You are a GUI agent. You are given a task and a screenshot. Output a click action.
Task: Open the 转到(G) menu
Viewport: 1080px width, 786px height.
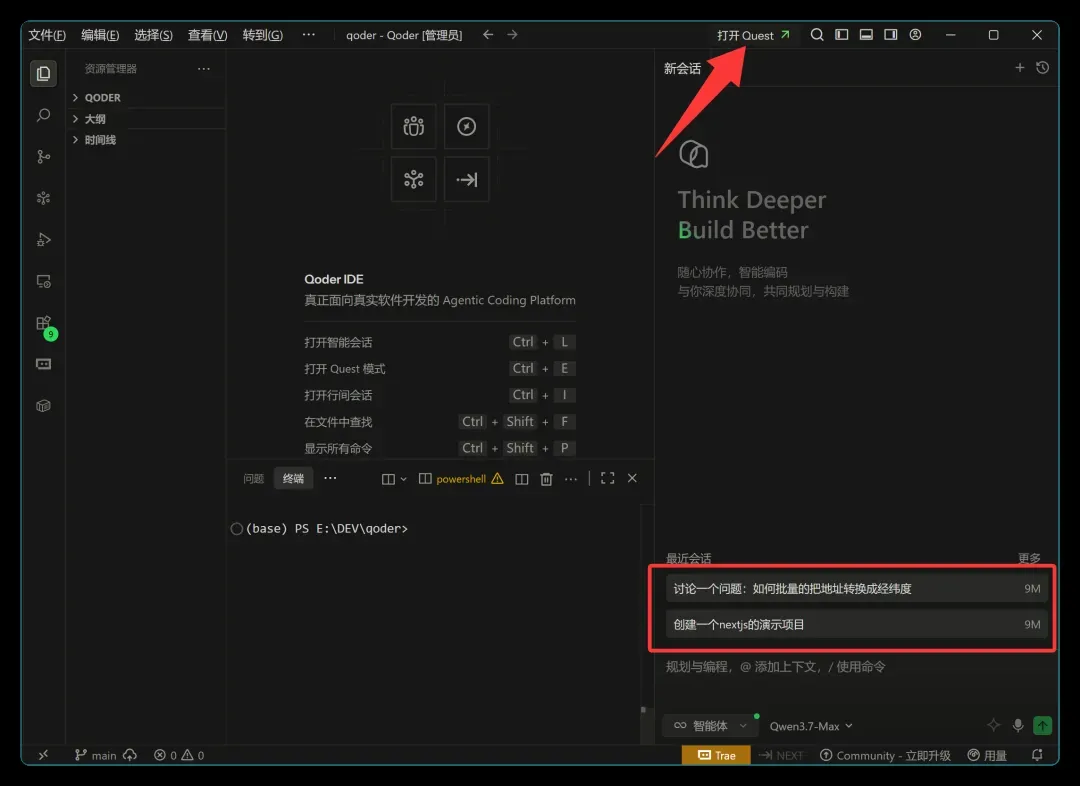[x=262, y=35]
